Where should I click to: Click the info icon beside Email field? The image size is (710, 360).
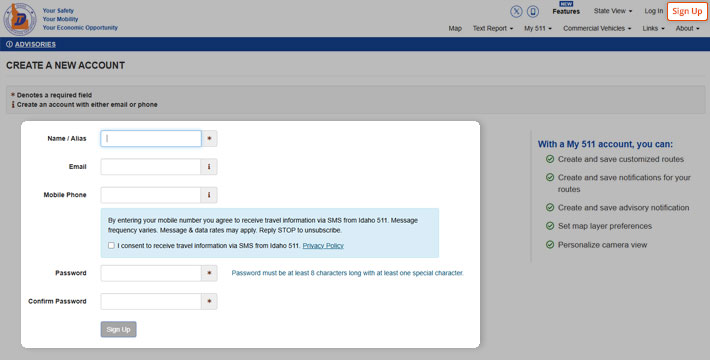(x=209, y=167)
